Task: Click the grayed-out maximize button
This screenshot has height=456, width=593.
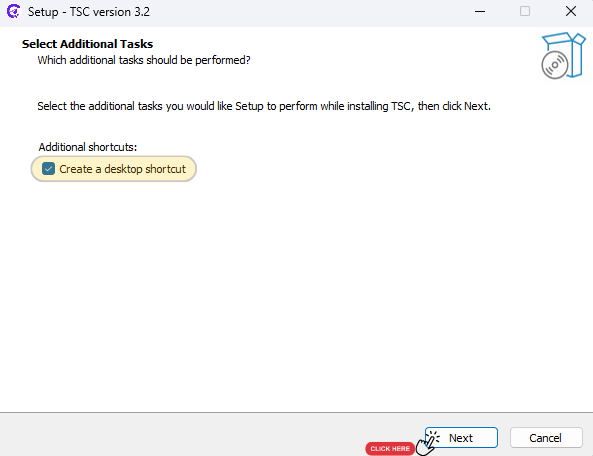Action: click(x=525, y=11)
